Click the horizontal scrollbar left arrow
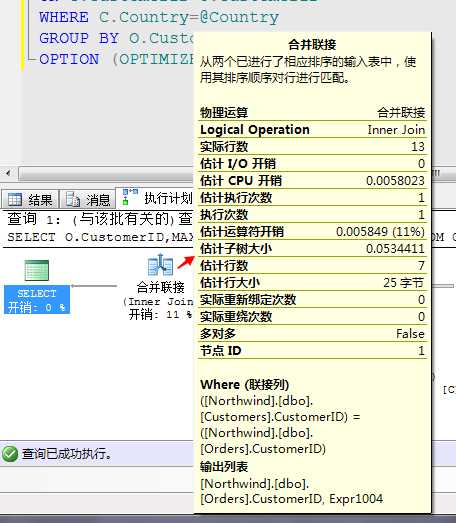 (x=8, y=173)
